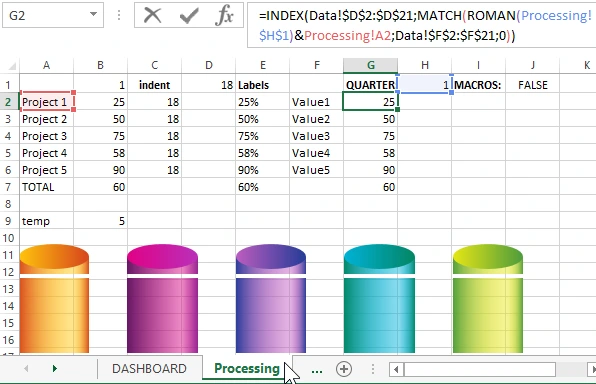Screen dimensions: 596x384
Task: Select cell containing Project 2
Action: (46, 119)
